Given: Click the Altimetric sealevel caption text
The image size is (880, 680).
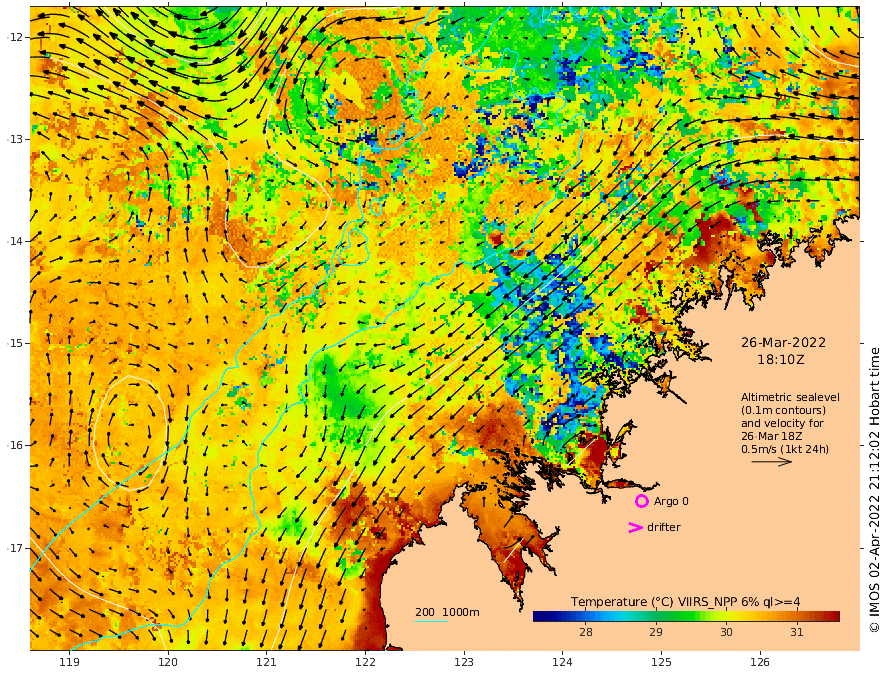Looking at the screenshot, I should pyautogui.click(x=790, y=397).
